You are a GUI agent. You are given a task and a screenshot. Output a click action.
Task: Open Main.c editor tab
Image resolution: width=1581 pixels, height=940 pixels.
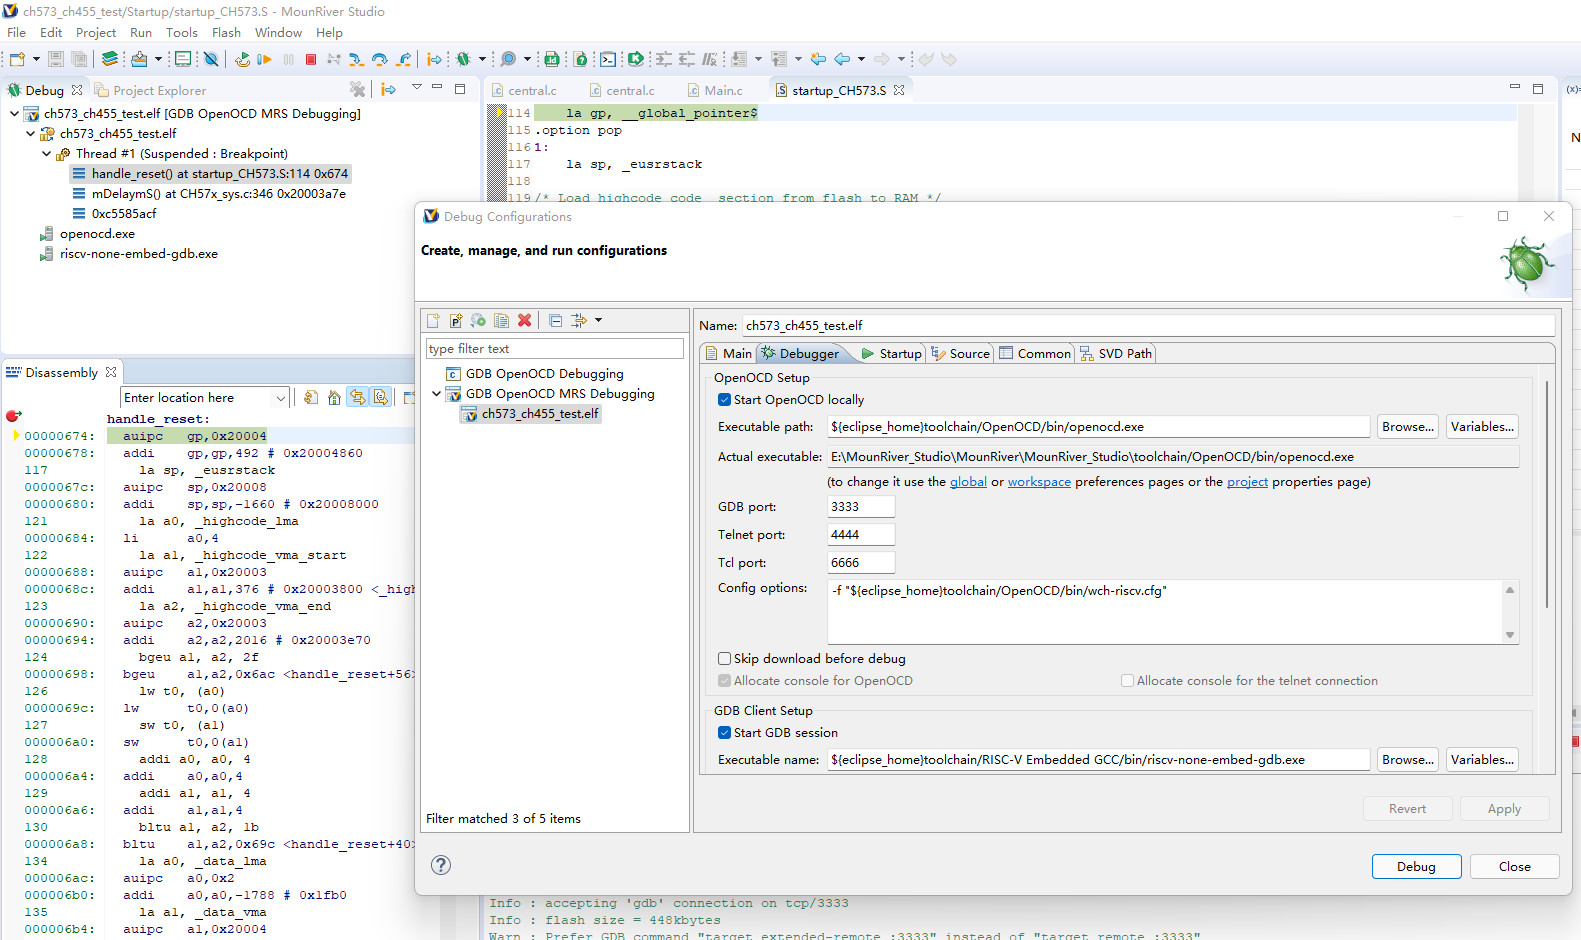(715, 90)
